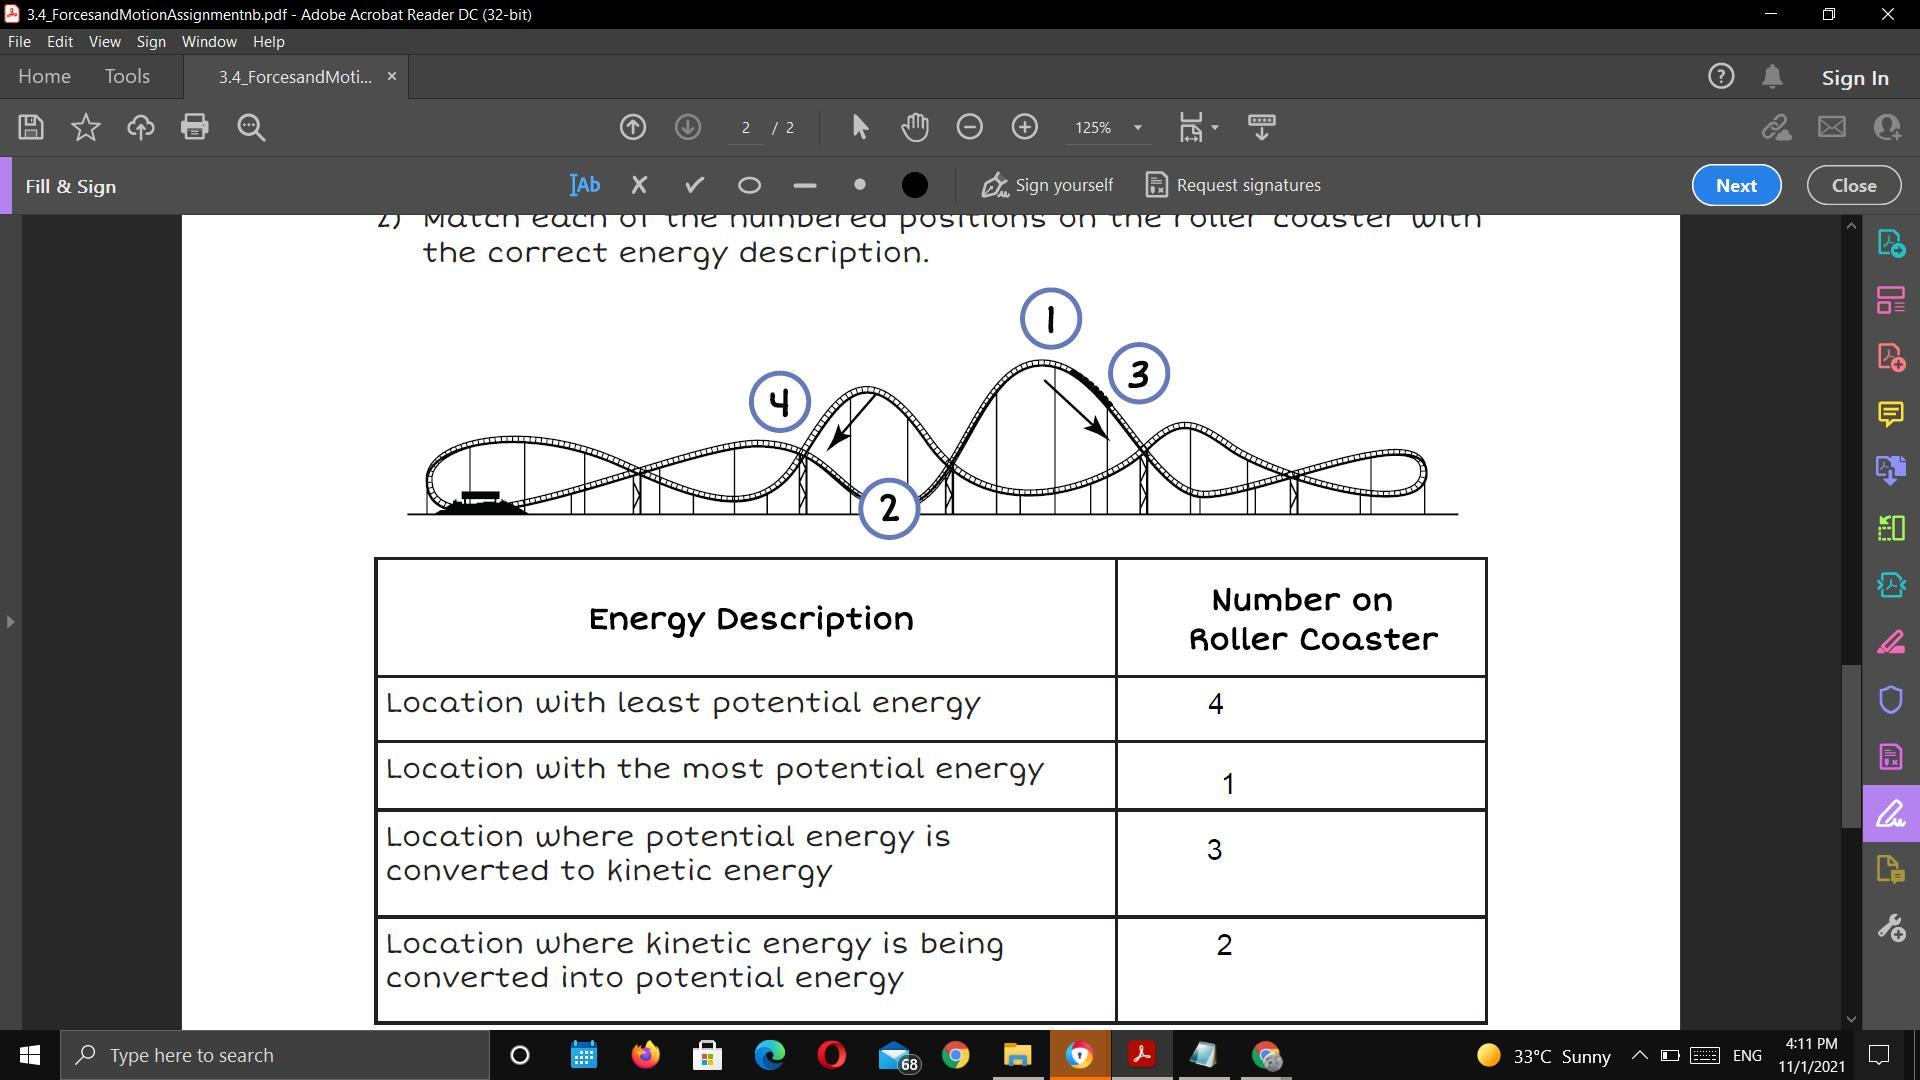Select the dot tool
The image size is (1920, 1080).
point(860,185)
